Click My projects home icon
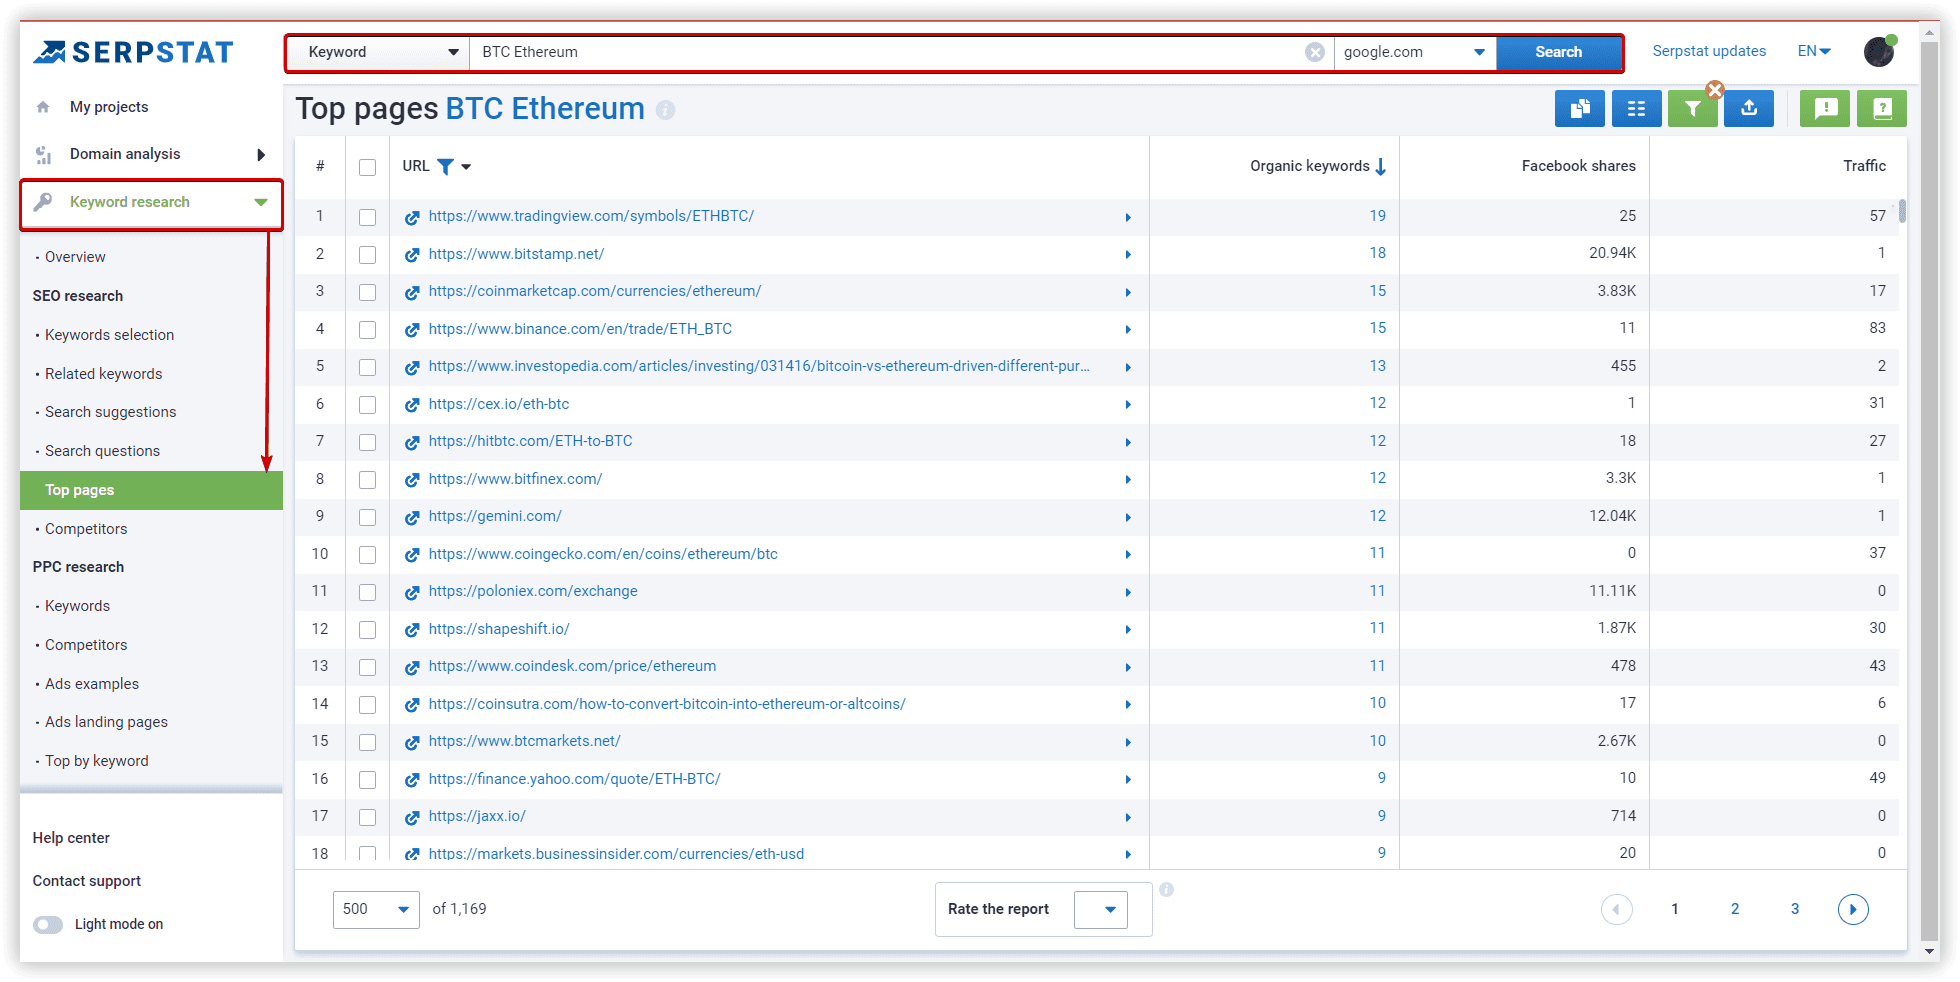 click(43, 107)
